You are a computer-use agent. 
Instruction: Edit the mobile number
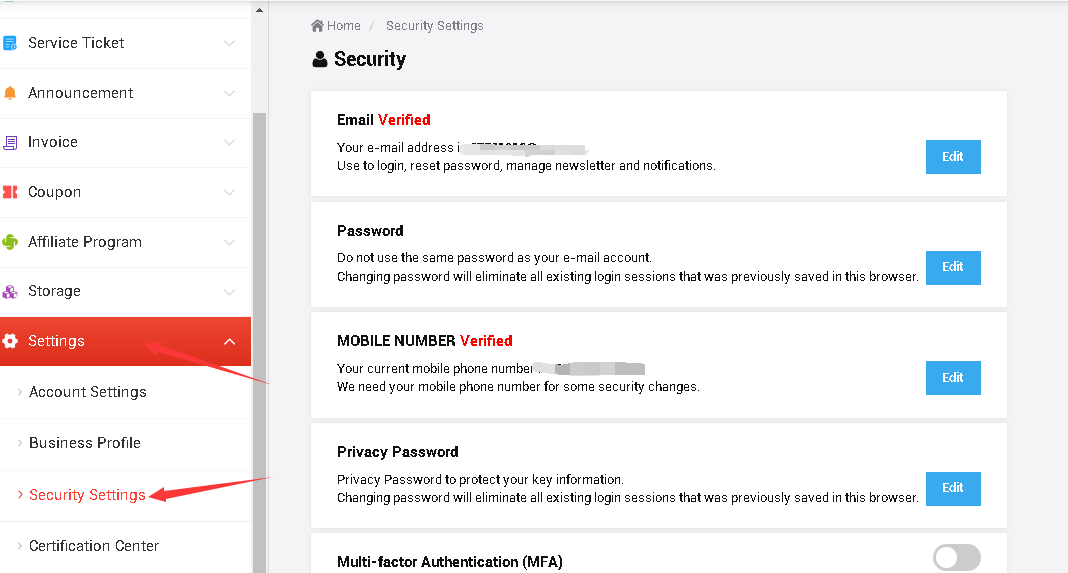952,378
